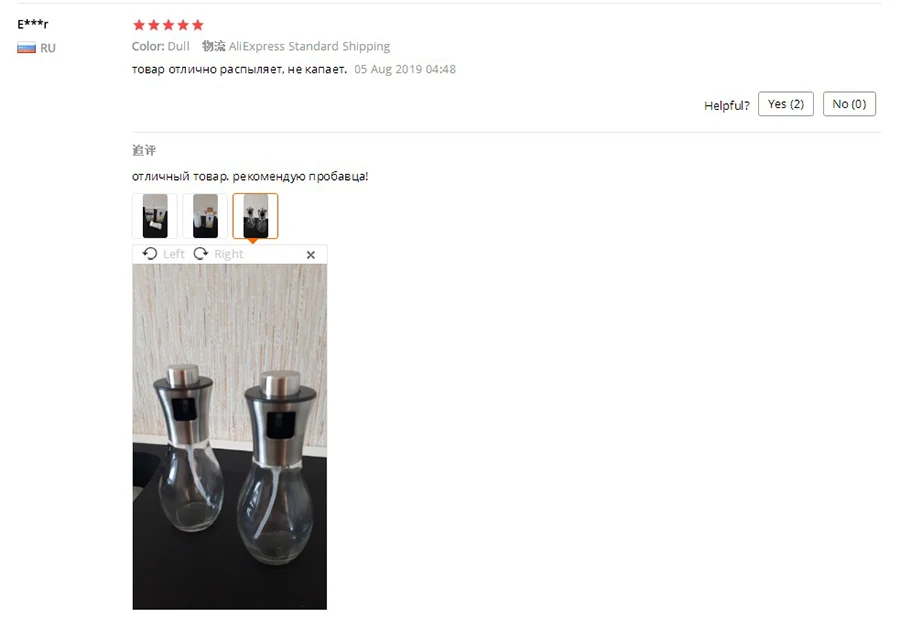The height and width of the screenshot is (617, 900).
Task: Close the enlarged review photo
Action: click(311, 255)
